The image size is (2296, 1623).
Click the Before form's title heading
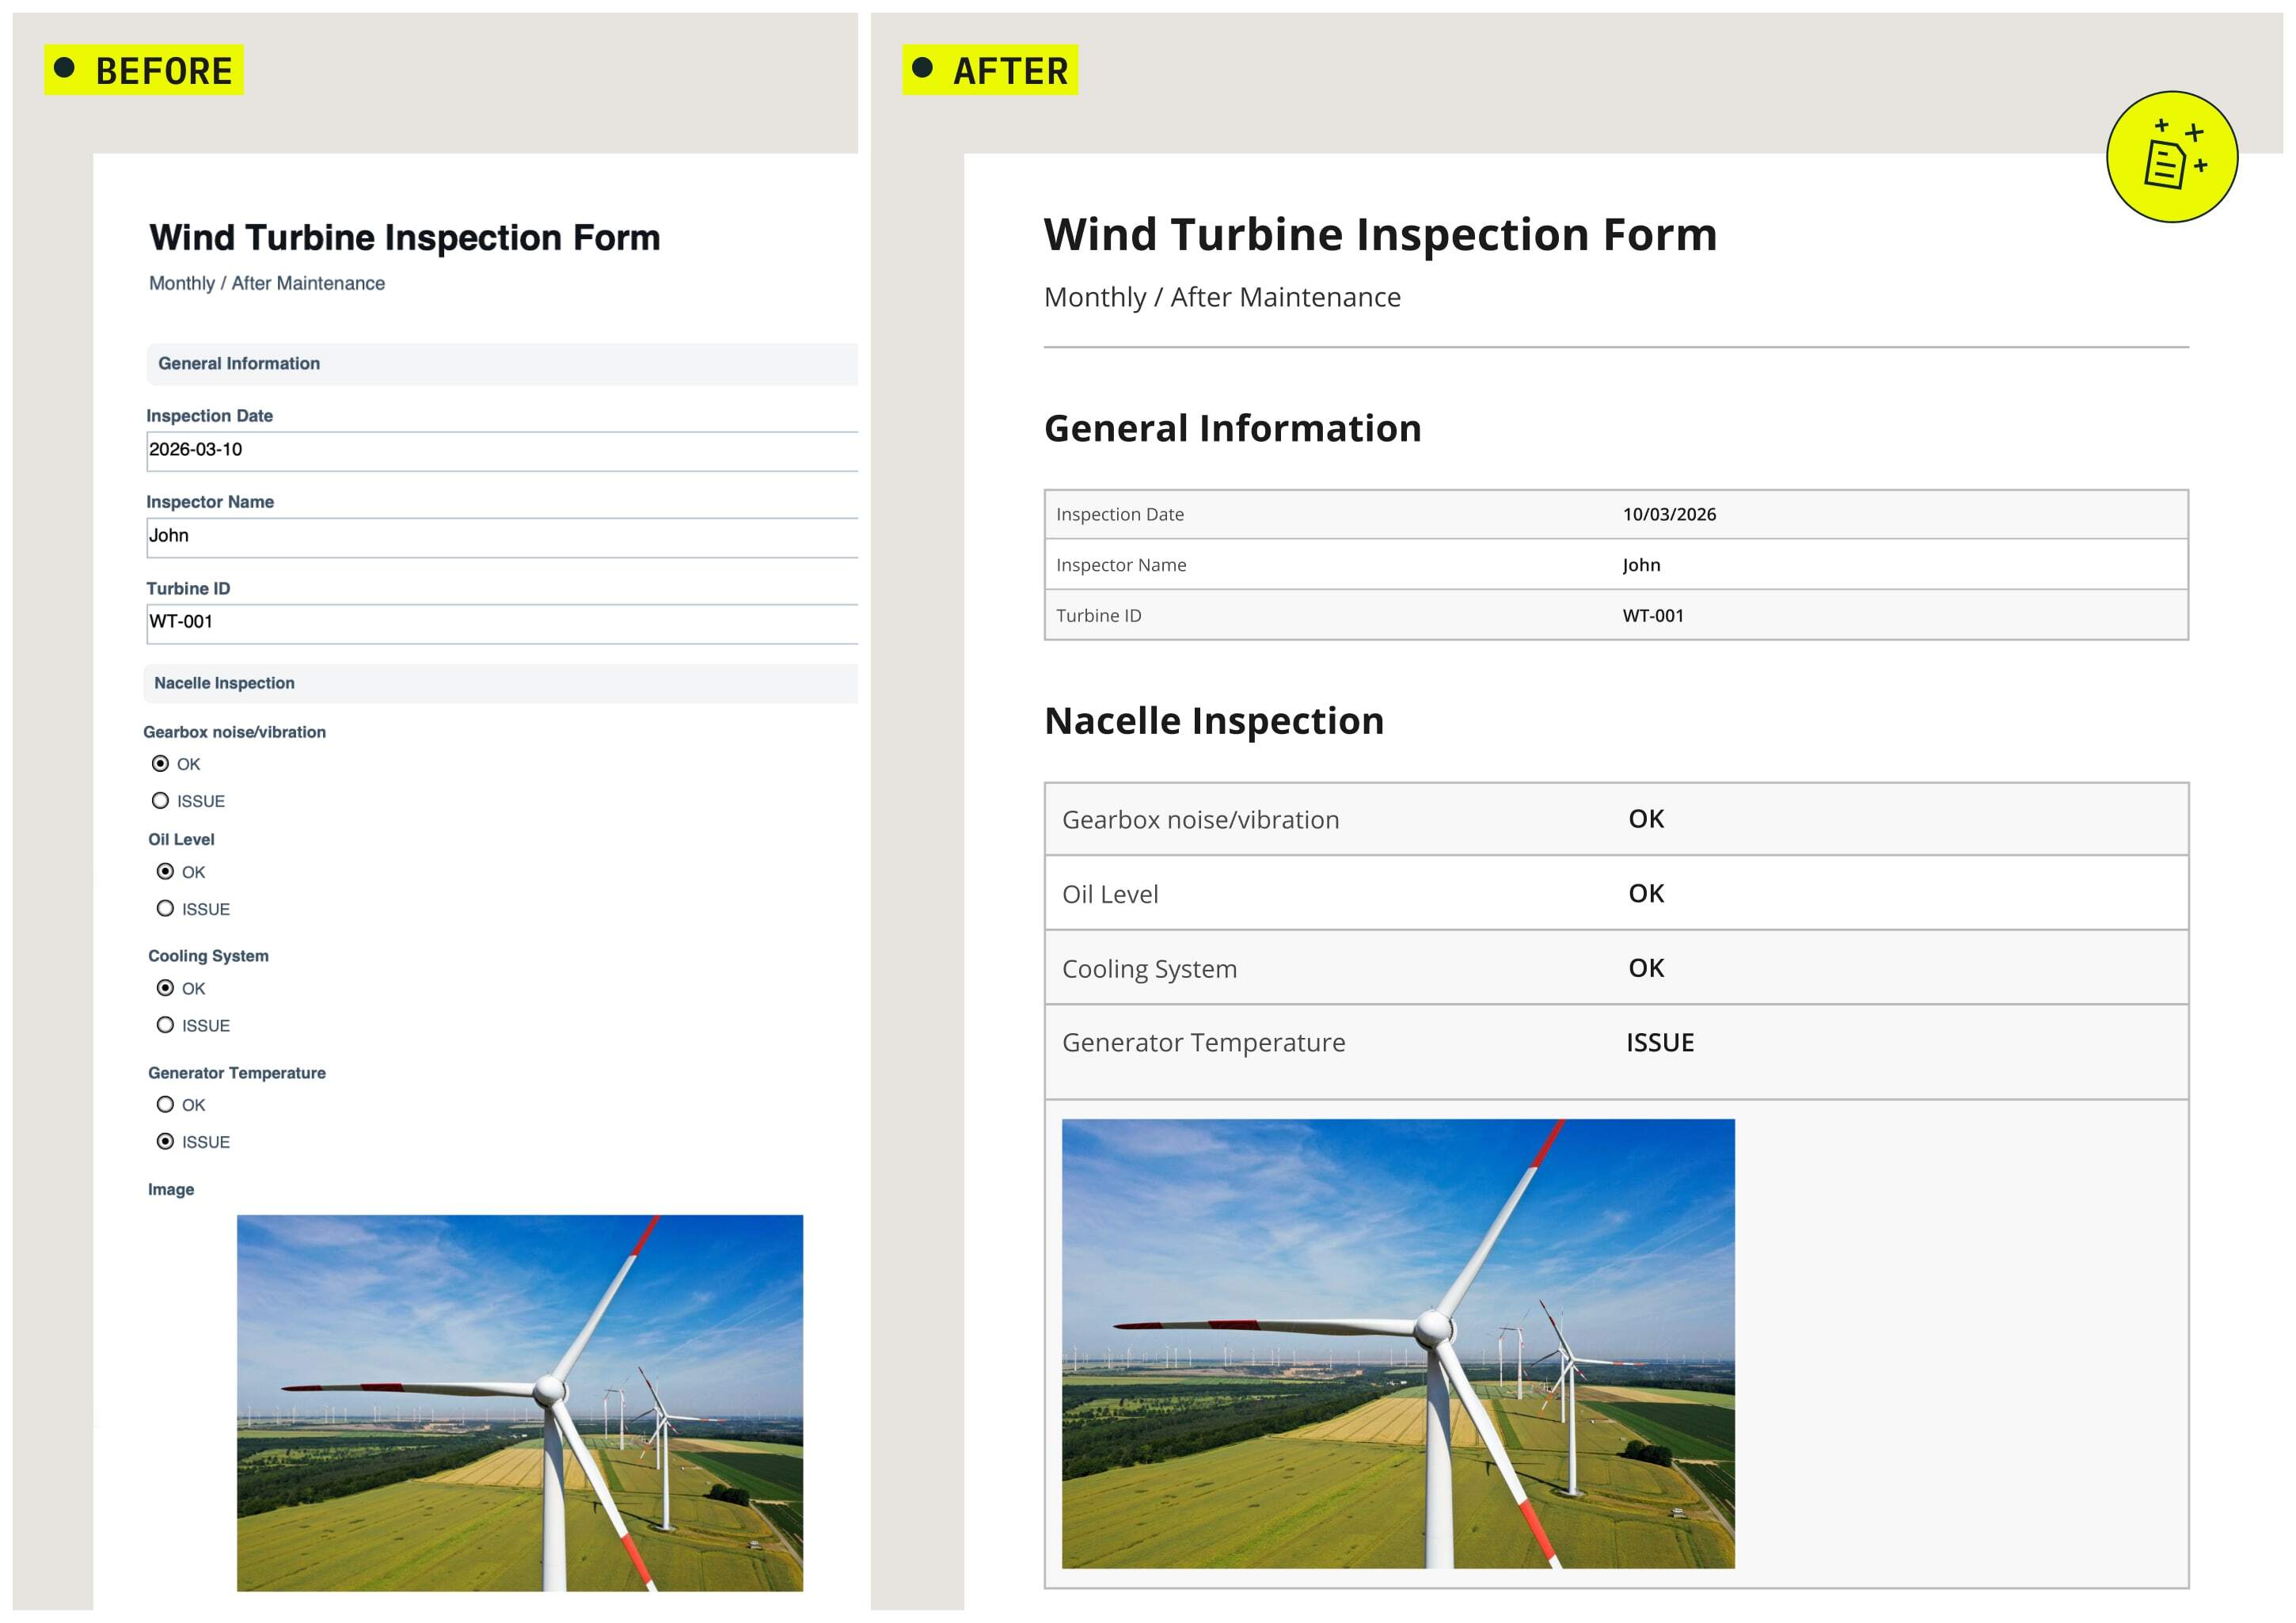pos(405,238)
